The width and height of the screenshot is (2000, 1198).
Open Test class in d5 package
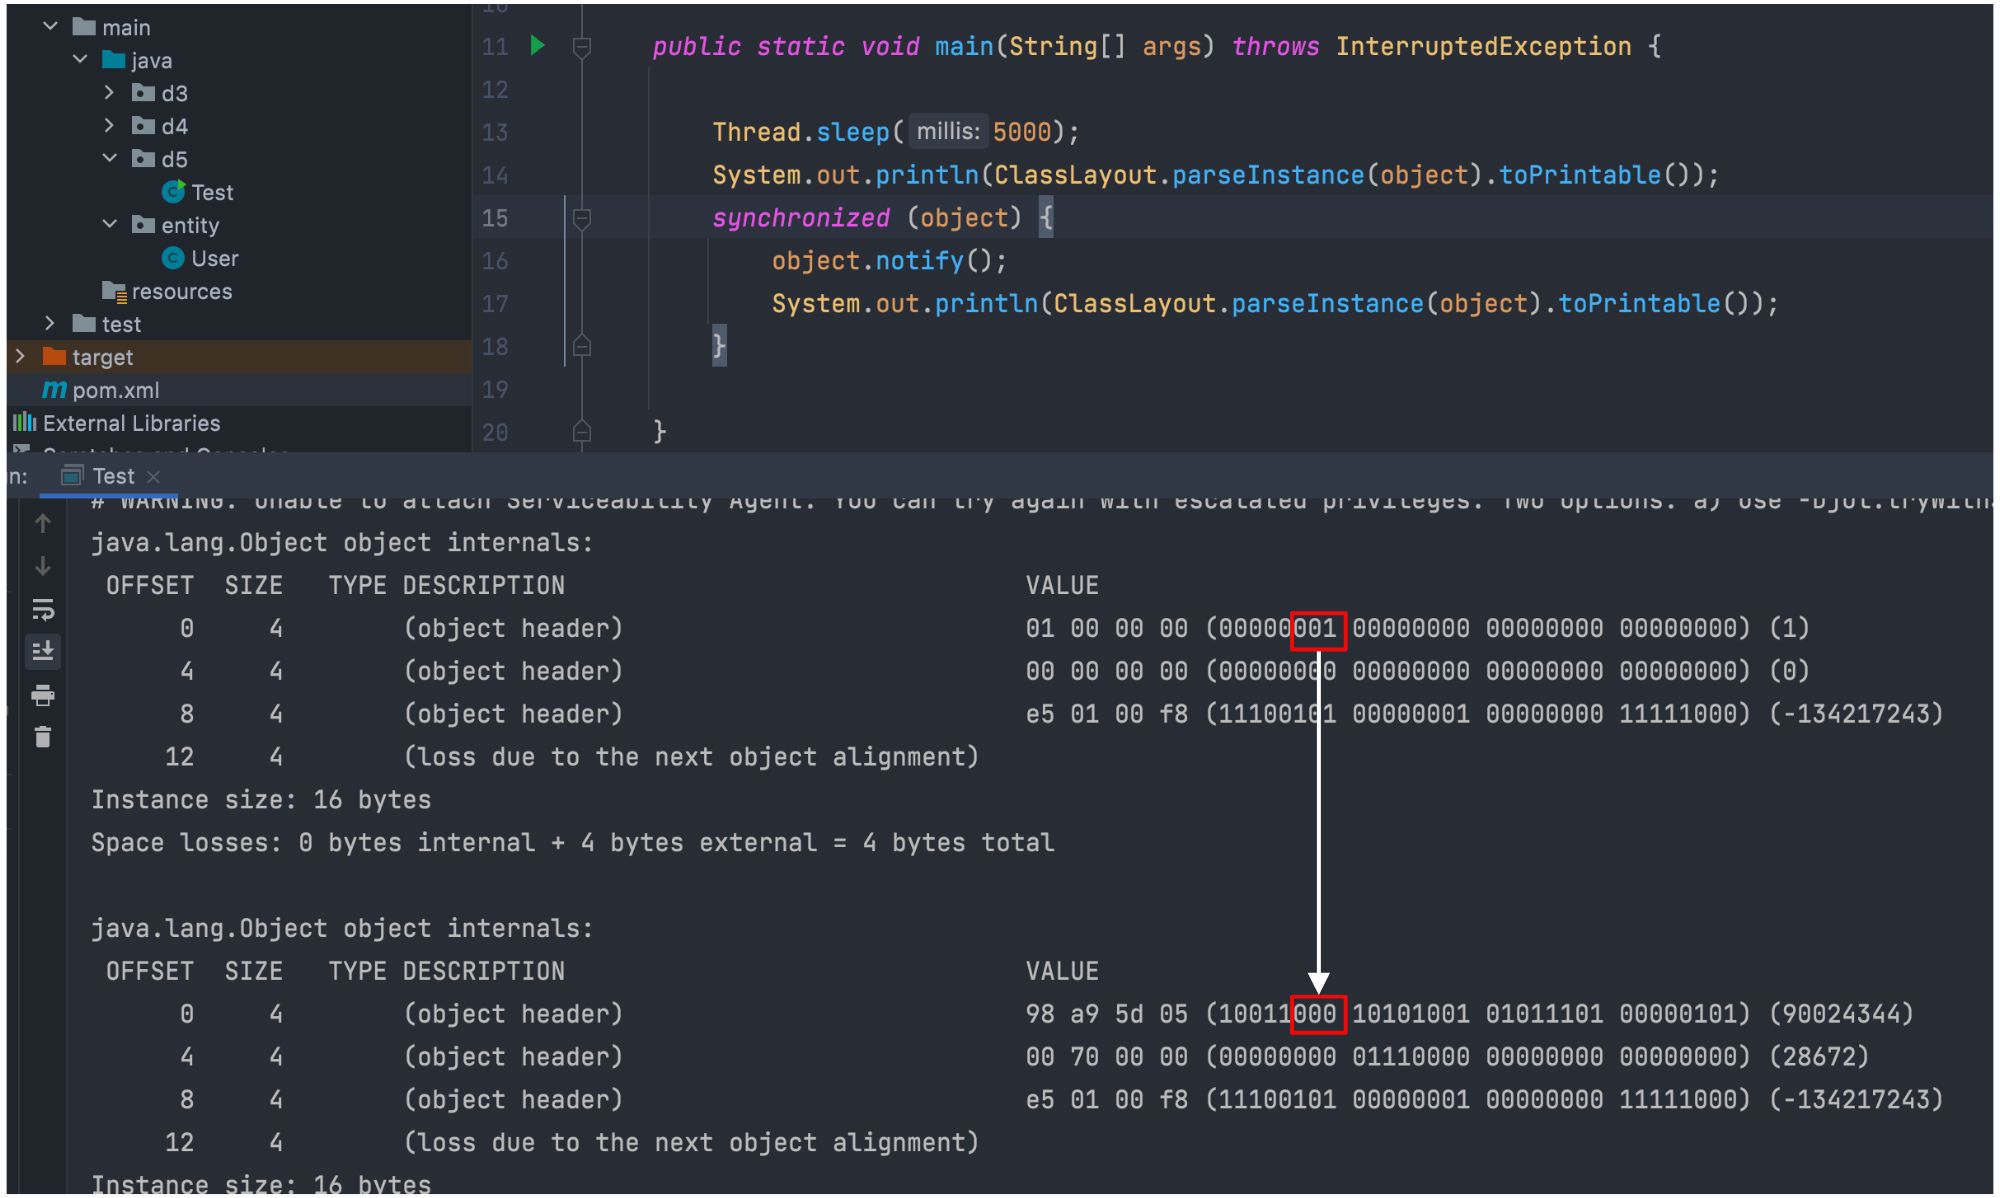pyautogui.click(x=211, y=192)
